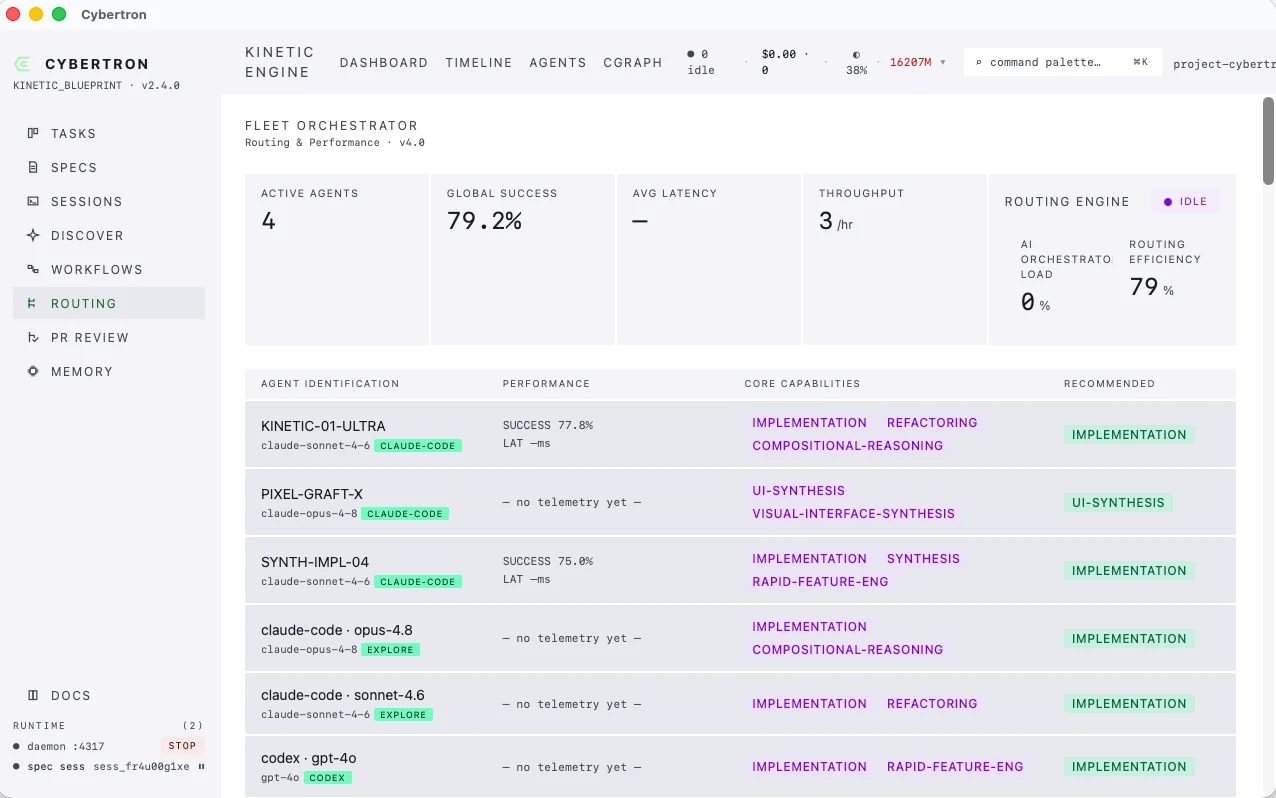The width and height of the screenshot is (1276, 798).
Task: Toggle the routing engine IDLE status badge
Action: [1185, 202]
